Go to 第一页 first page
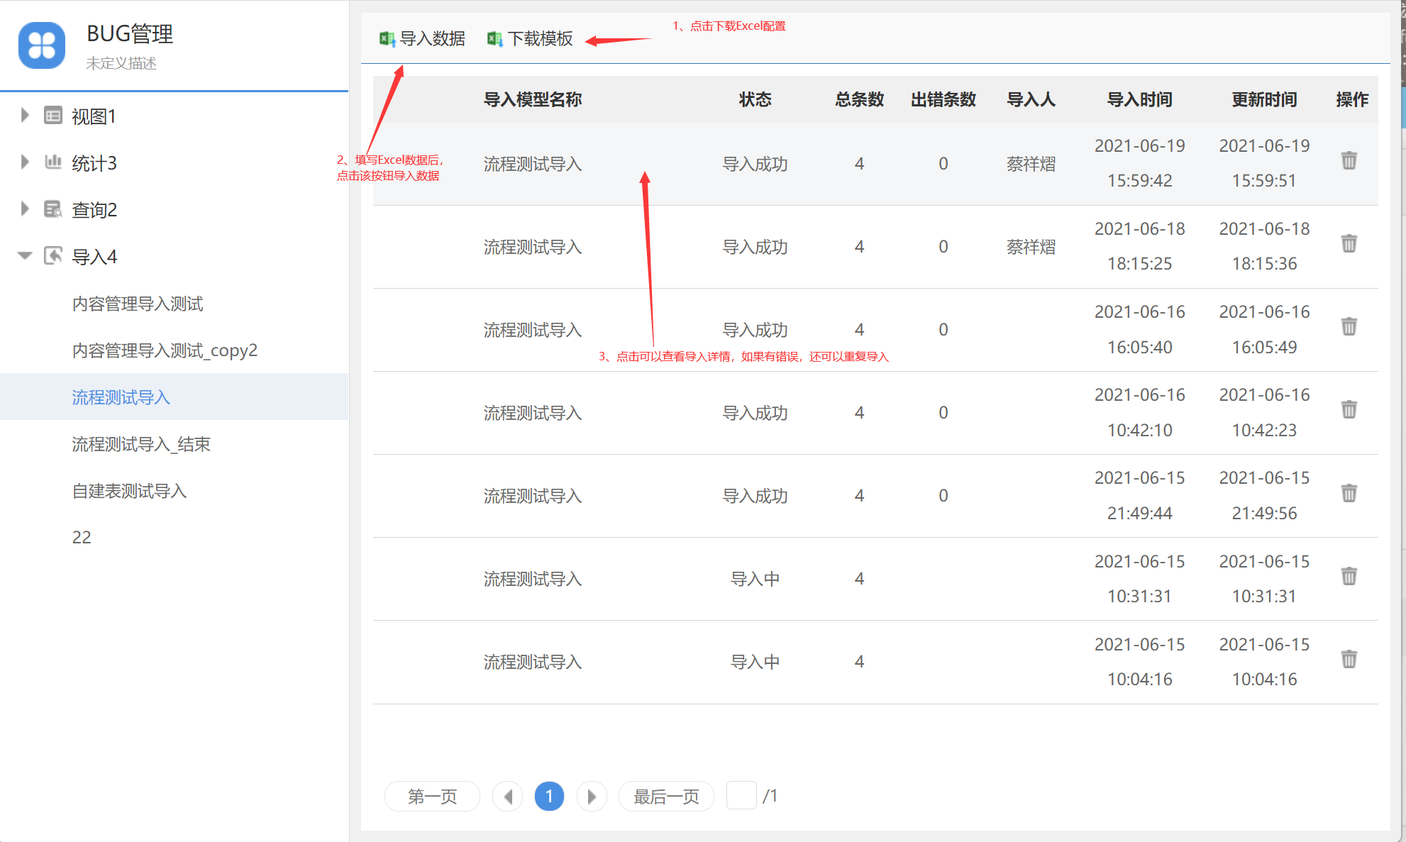 [432, 796]
